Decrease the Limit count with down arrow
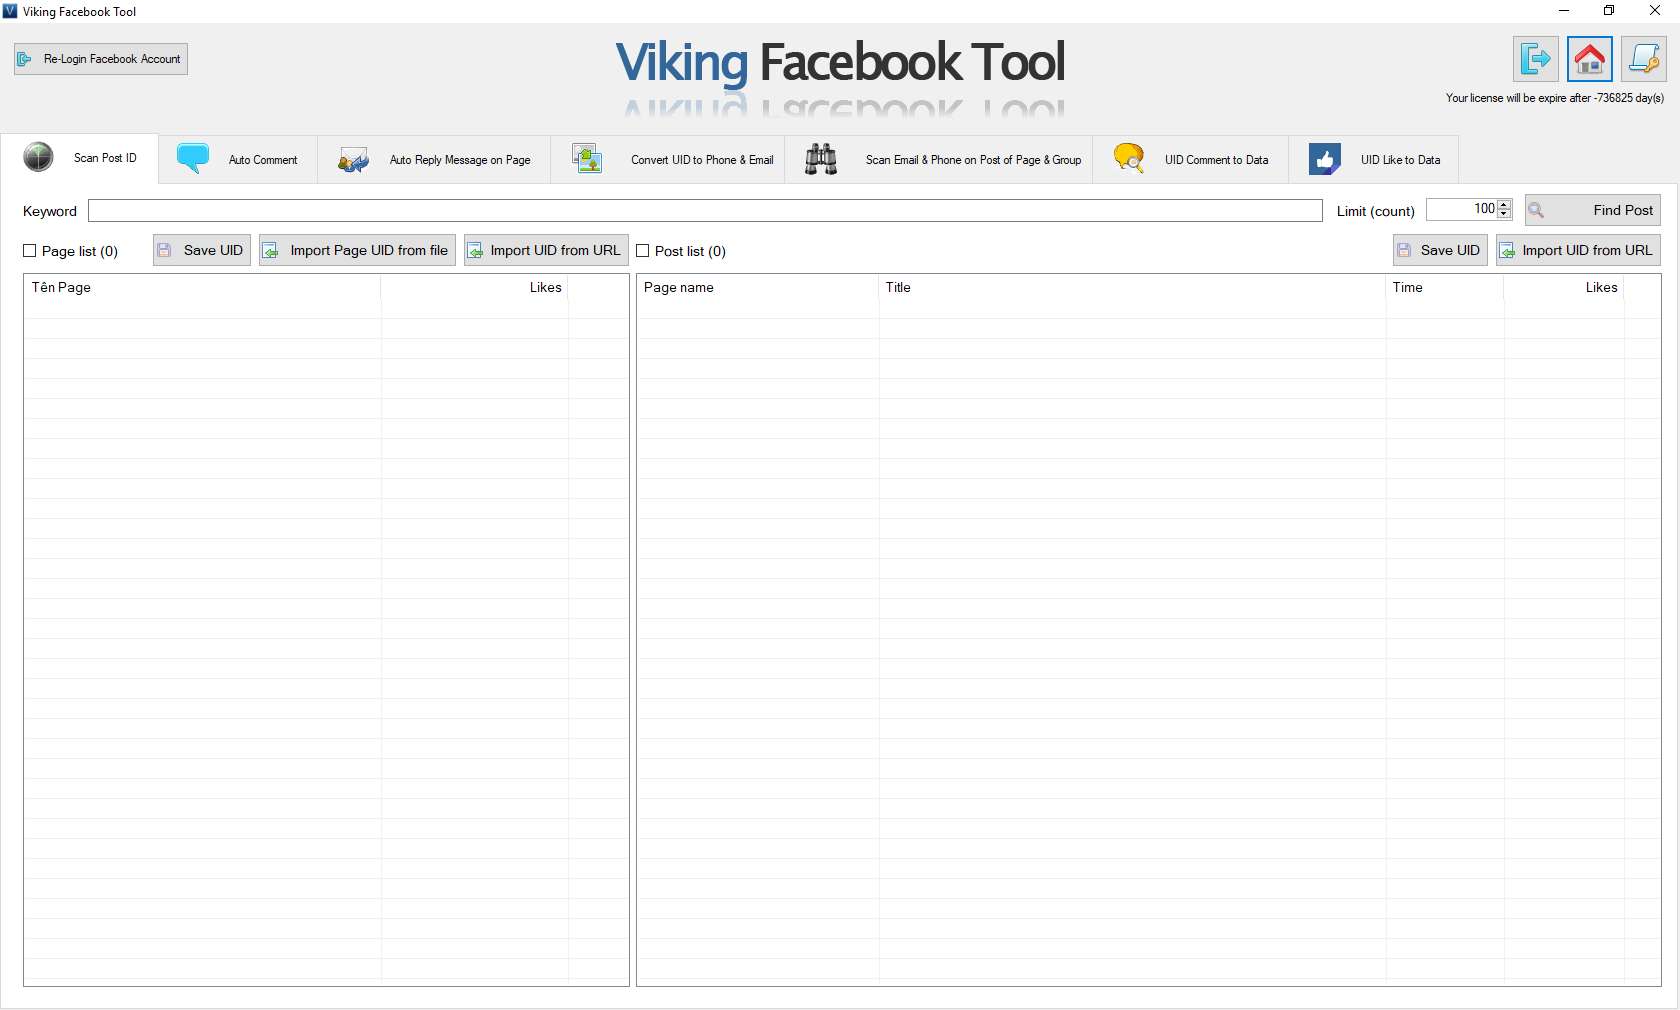This screenshot has width=1680, height=1010. pyautogui.click(x=1504, y=214)
